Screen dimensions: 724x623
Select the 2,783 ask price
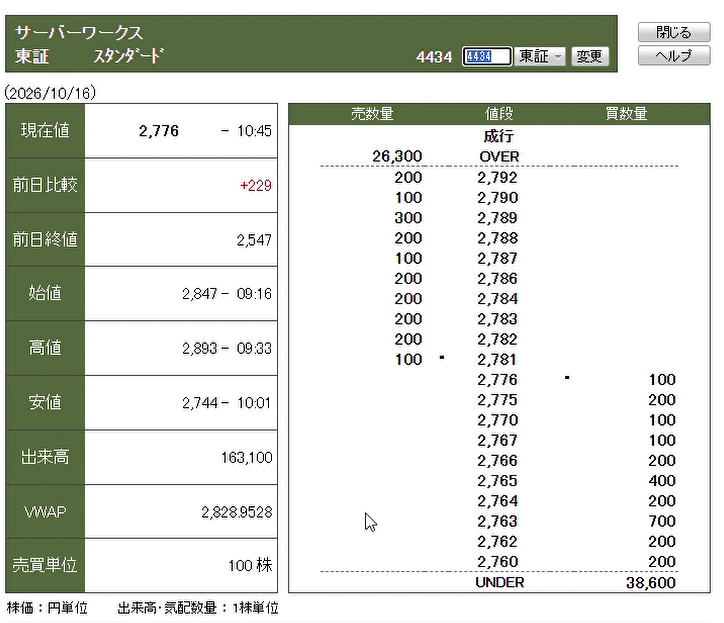[497, 319]
